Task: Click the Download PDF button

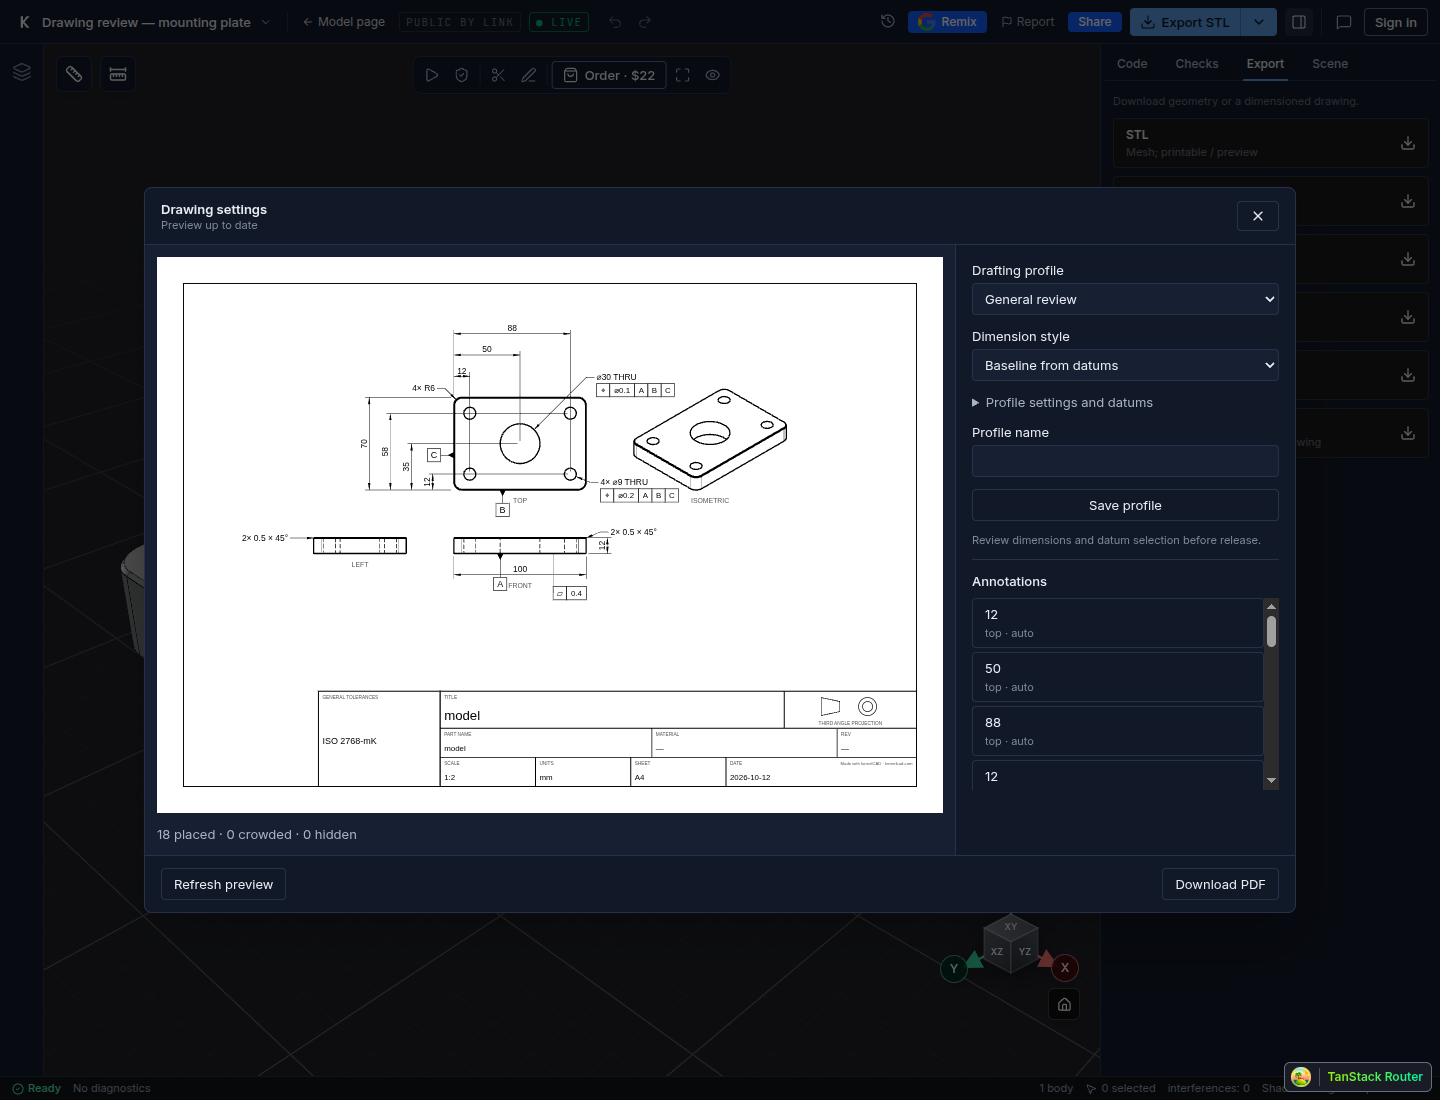Action: pyautogui.click(x=1220, y=884)
